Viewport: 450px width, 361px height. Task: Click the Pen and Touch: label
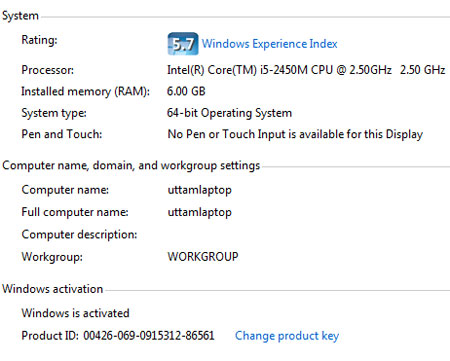point(62,134)
